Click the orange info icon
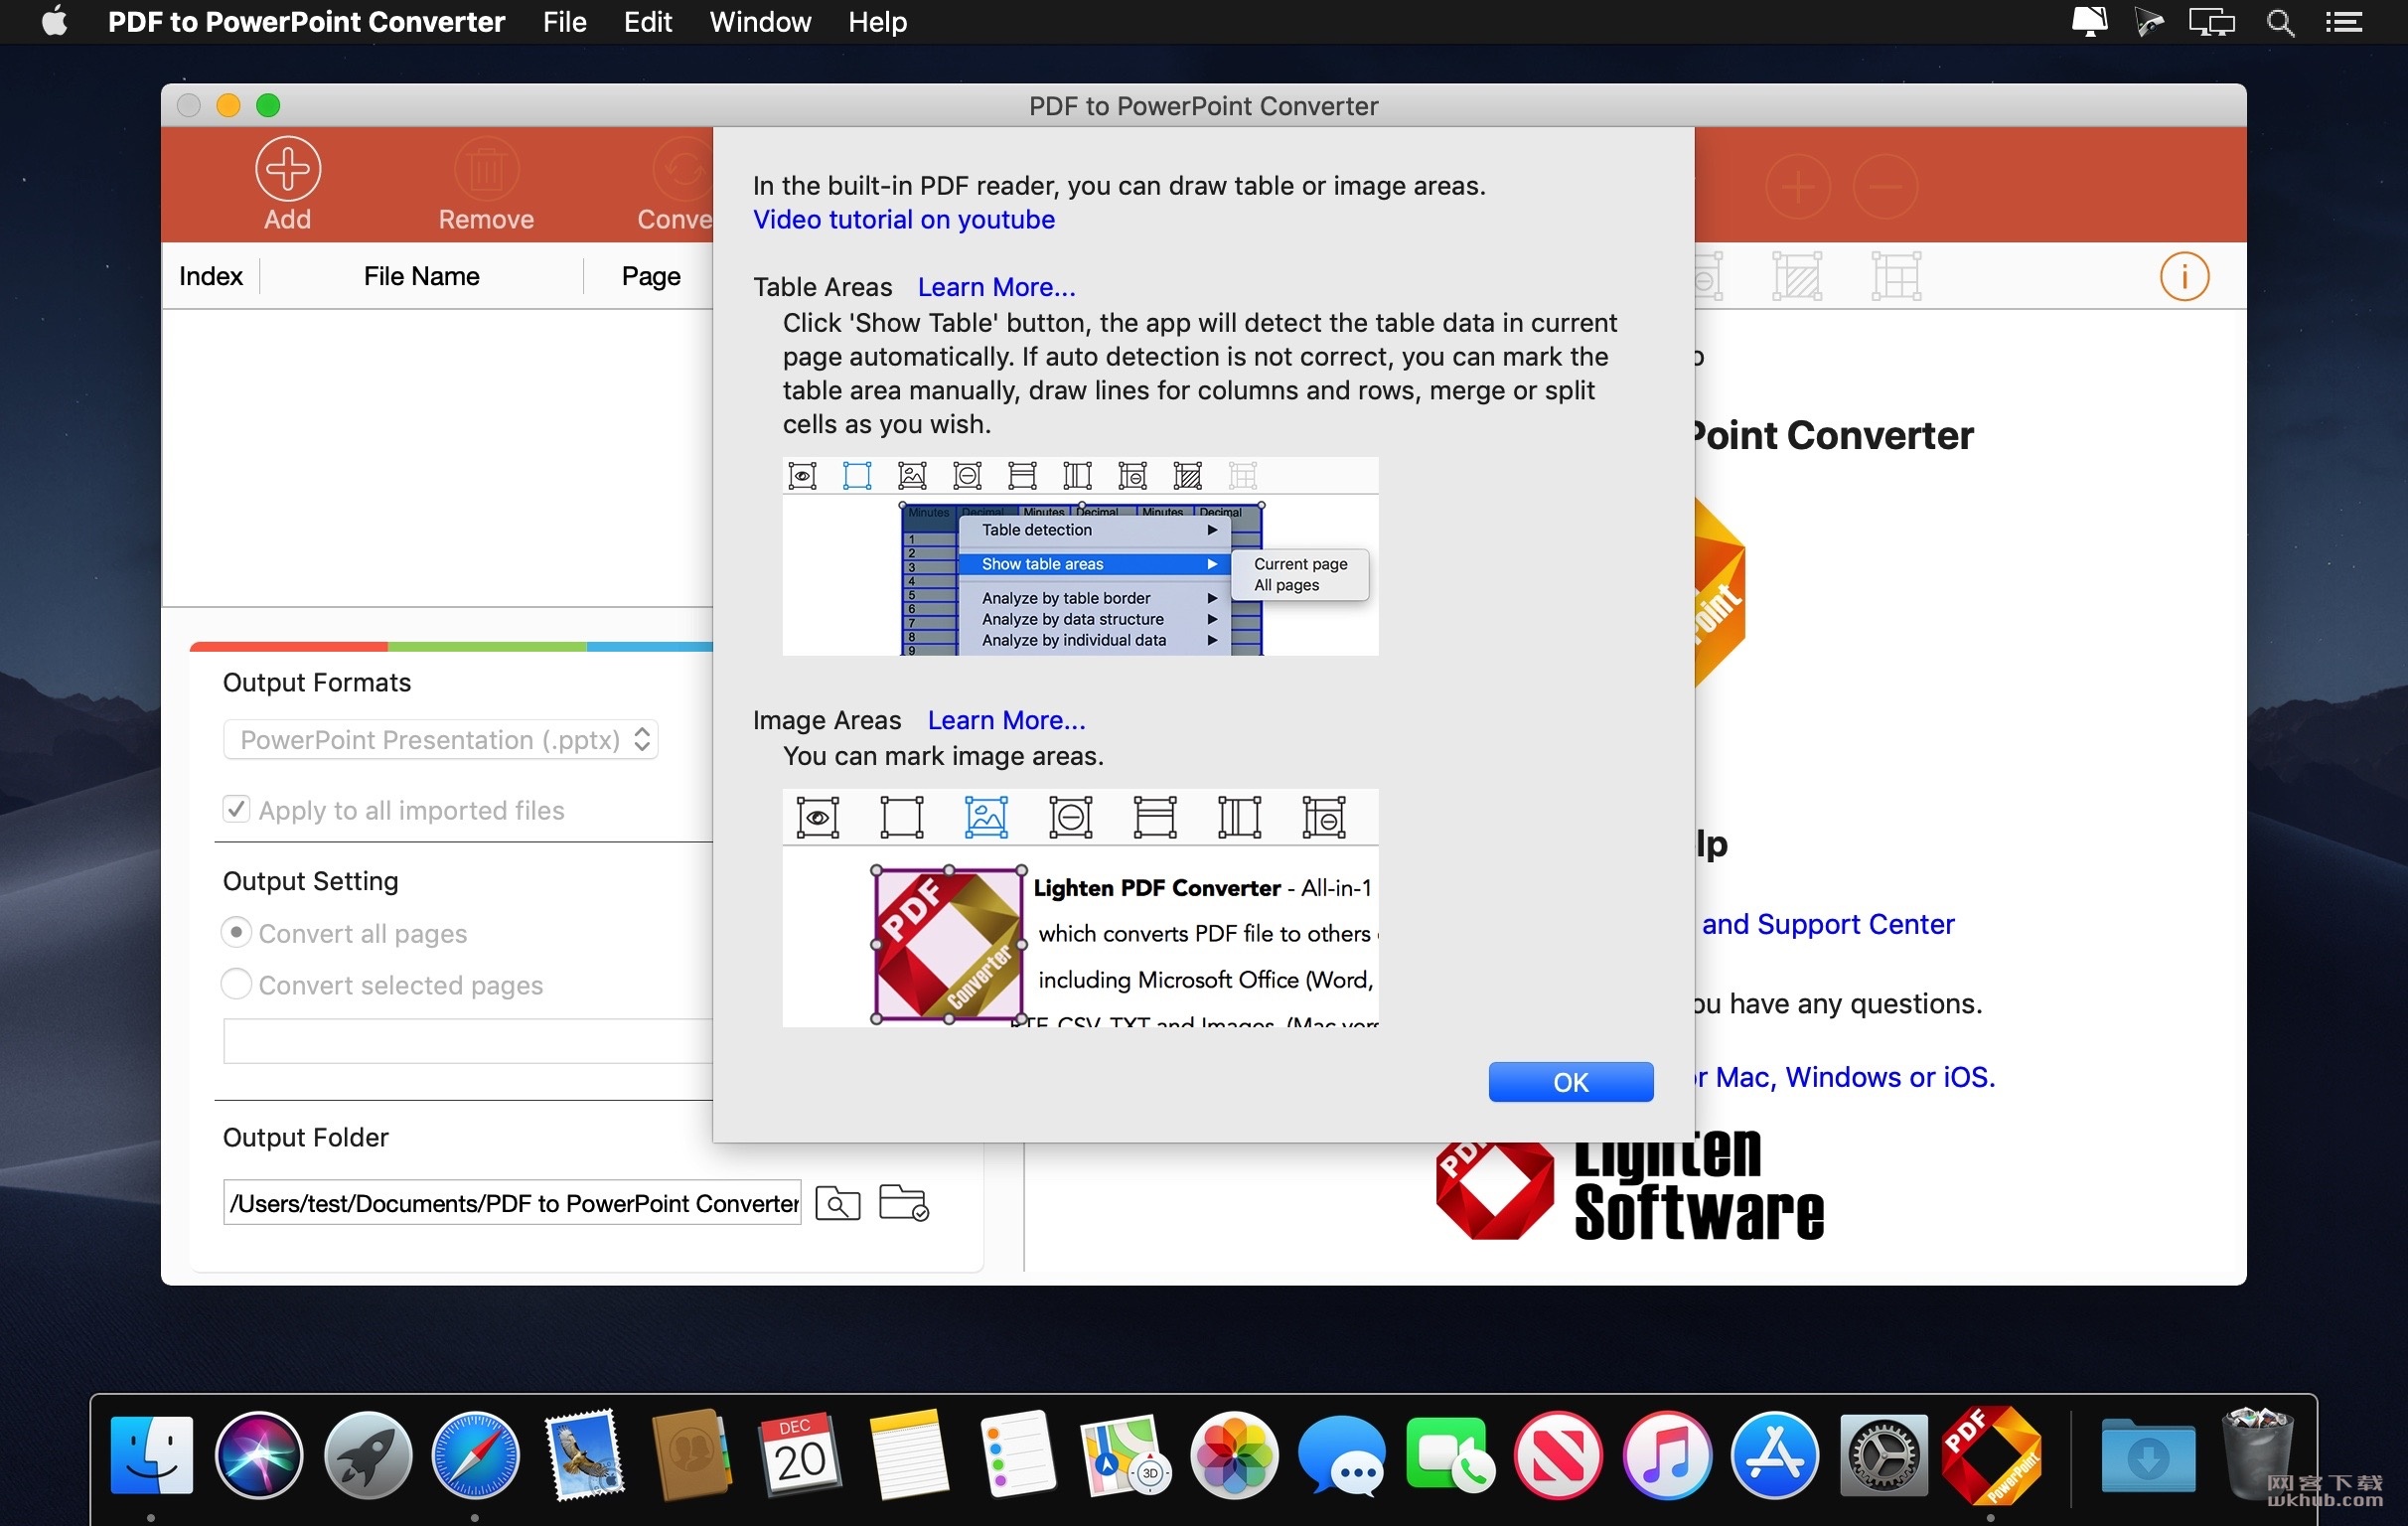 tap(2184, 276)
